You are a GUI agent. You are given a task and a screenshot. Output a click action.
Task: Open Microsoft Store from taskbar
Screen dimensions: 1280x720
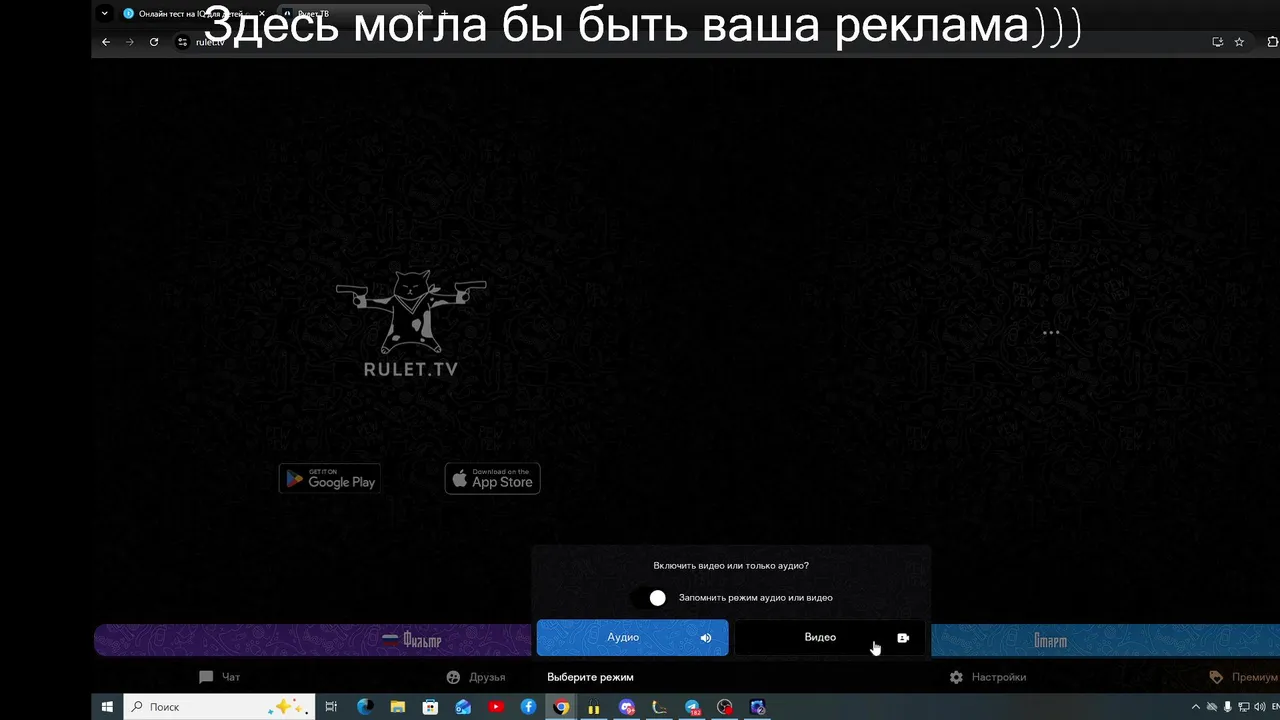[x=431, y=707]
